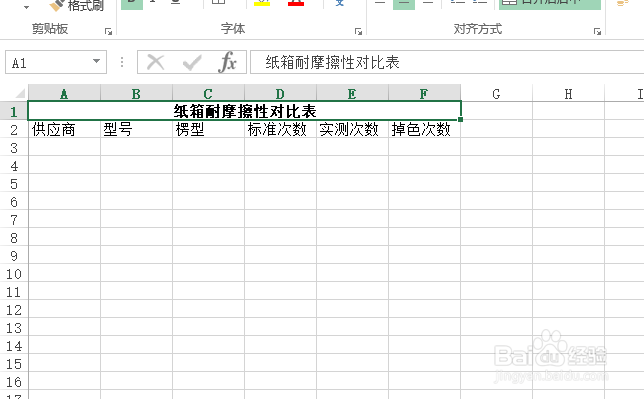This screenshot has height=399, width=644.
Task: Select row 1 header
Action: click(x=14, y=111)
